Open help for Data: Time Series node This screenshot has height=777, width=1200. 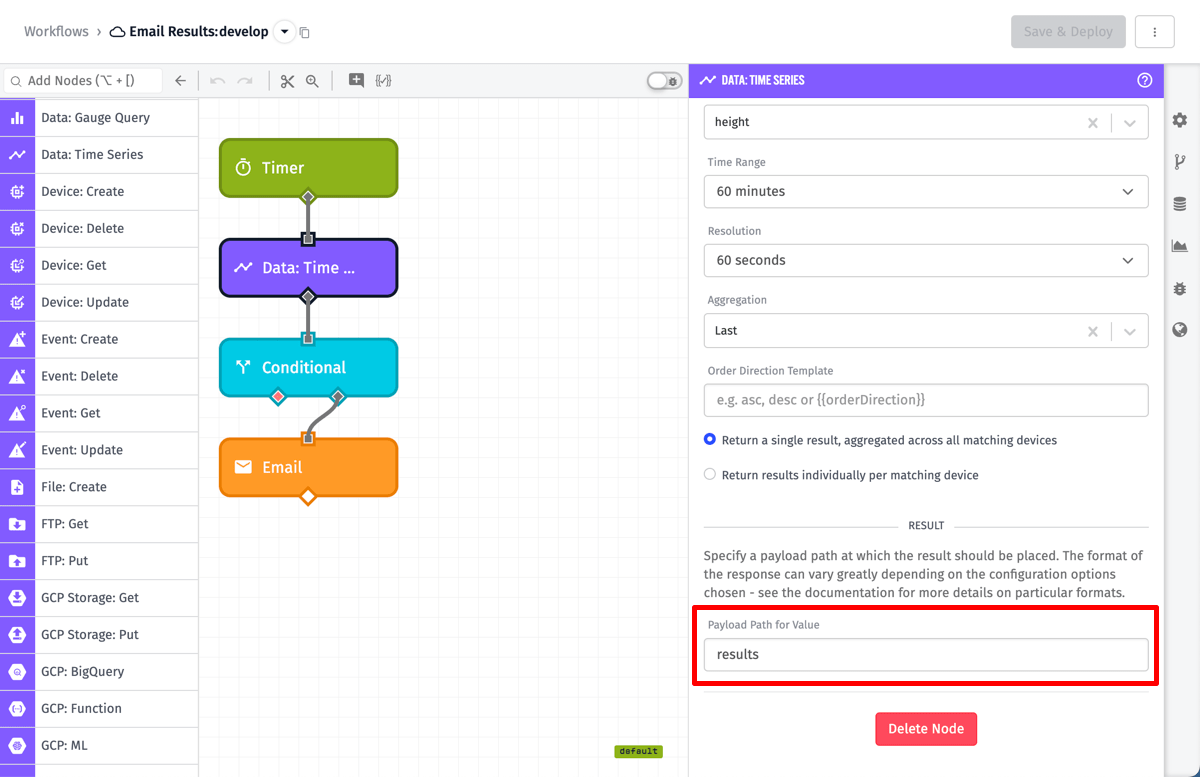(x=1145, y=80)
